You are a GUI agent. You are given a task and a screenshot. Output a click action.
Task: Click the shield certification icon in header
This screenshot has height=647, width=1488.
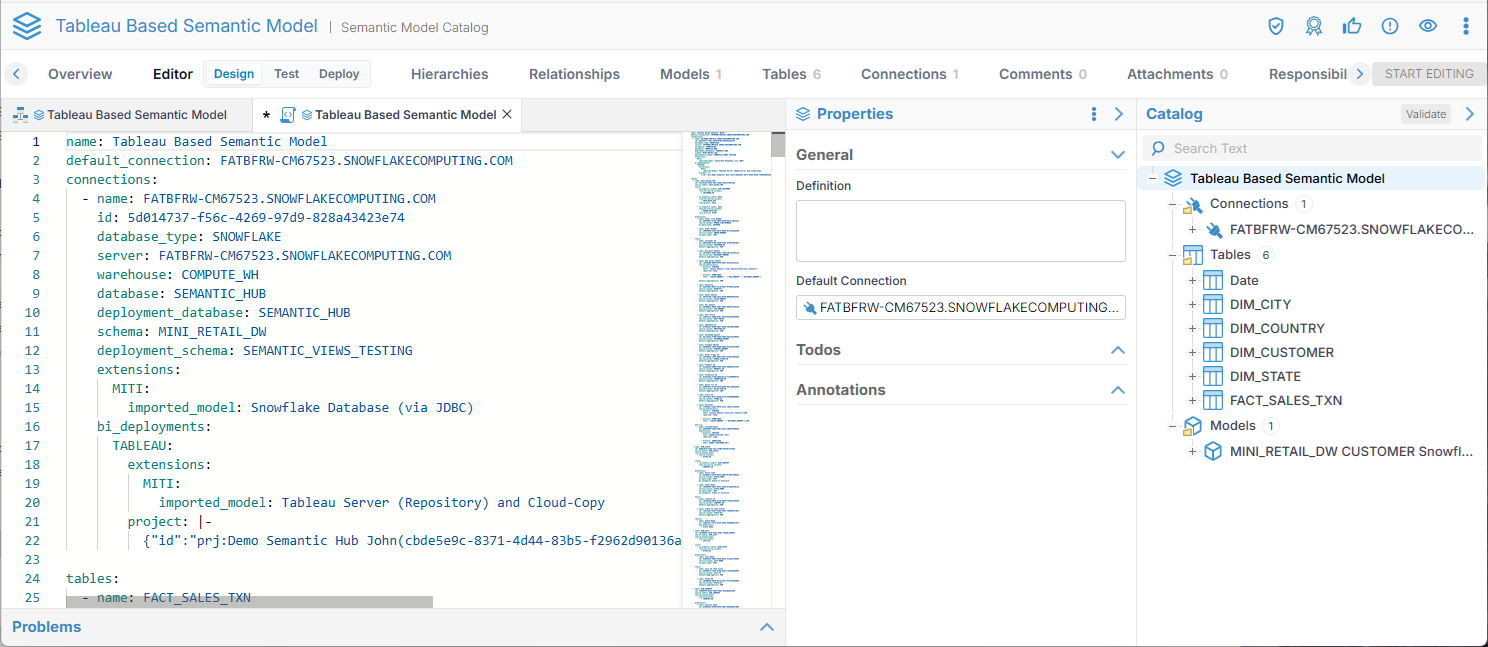pos(1276,26)
